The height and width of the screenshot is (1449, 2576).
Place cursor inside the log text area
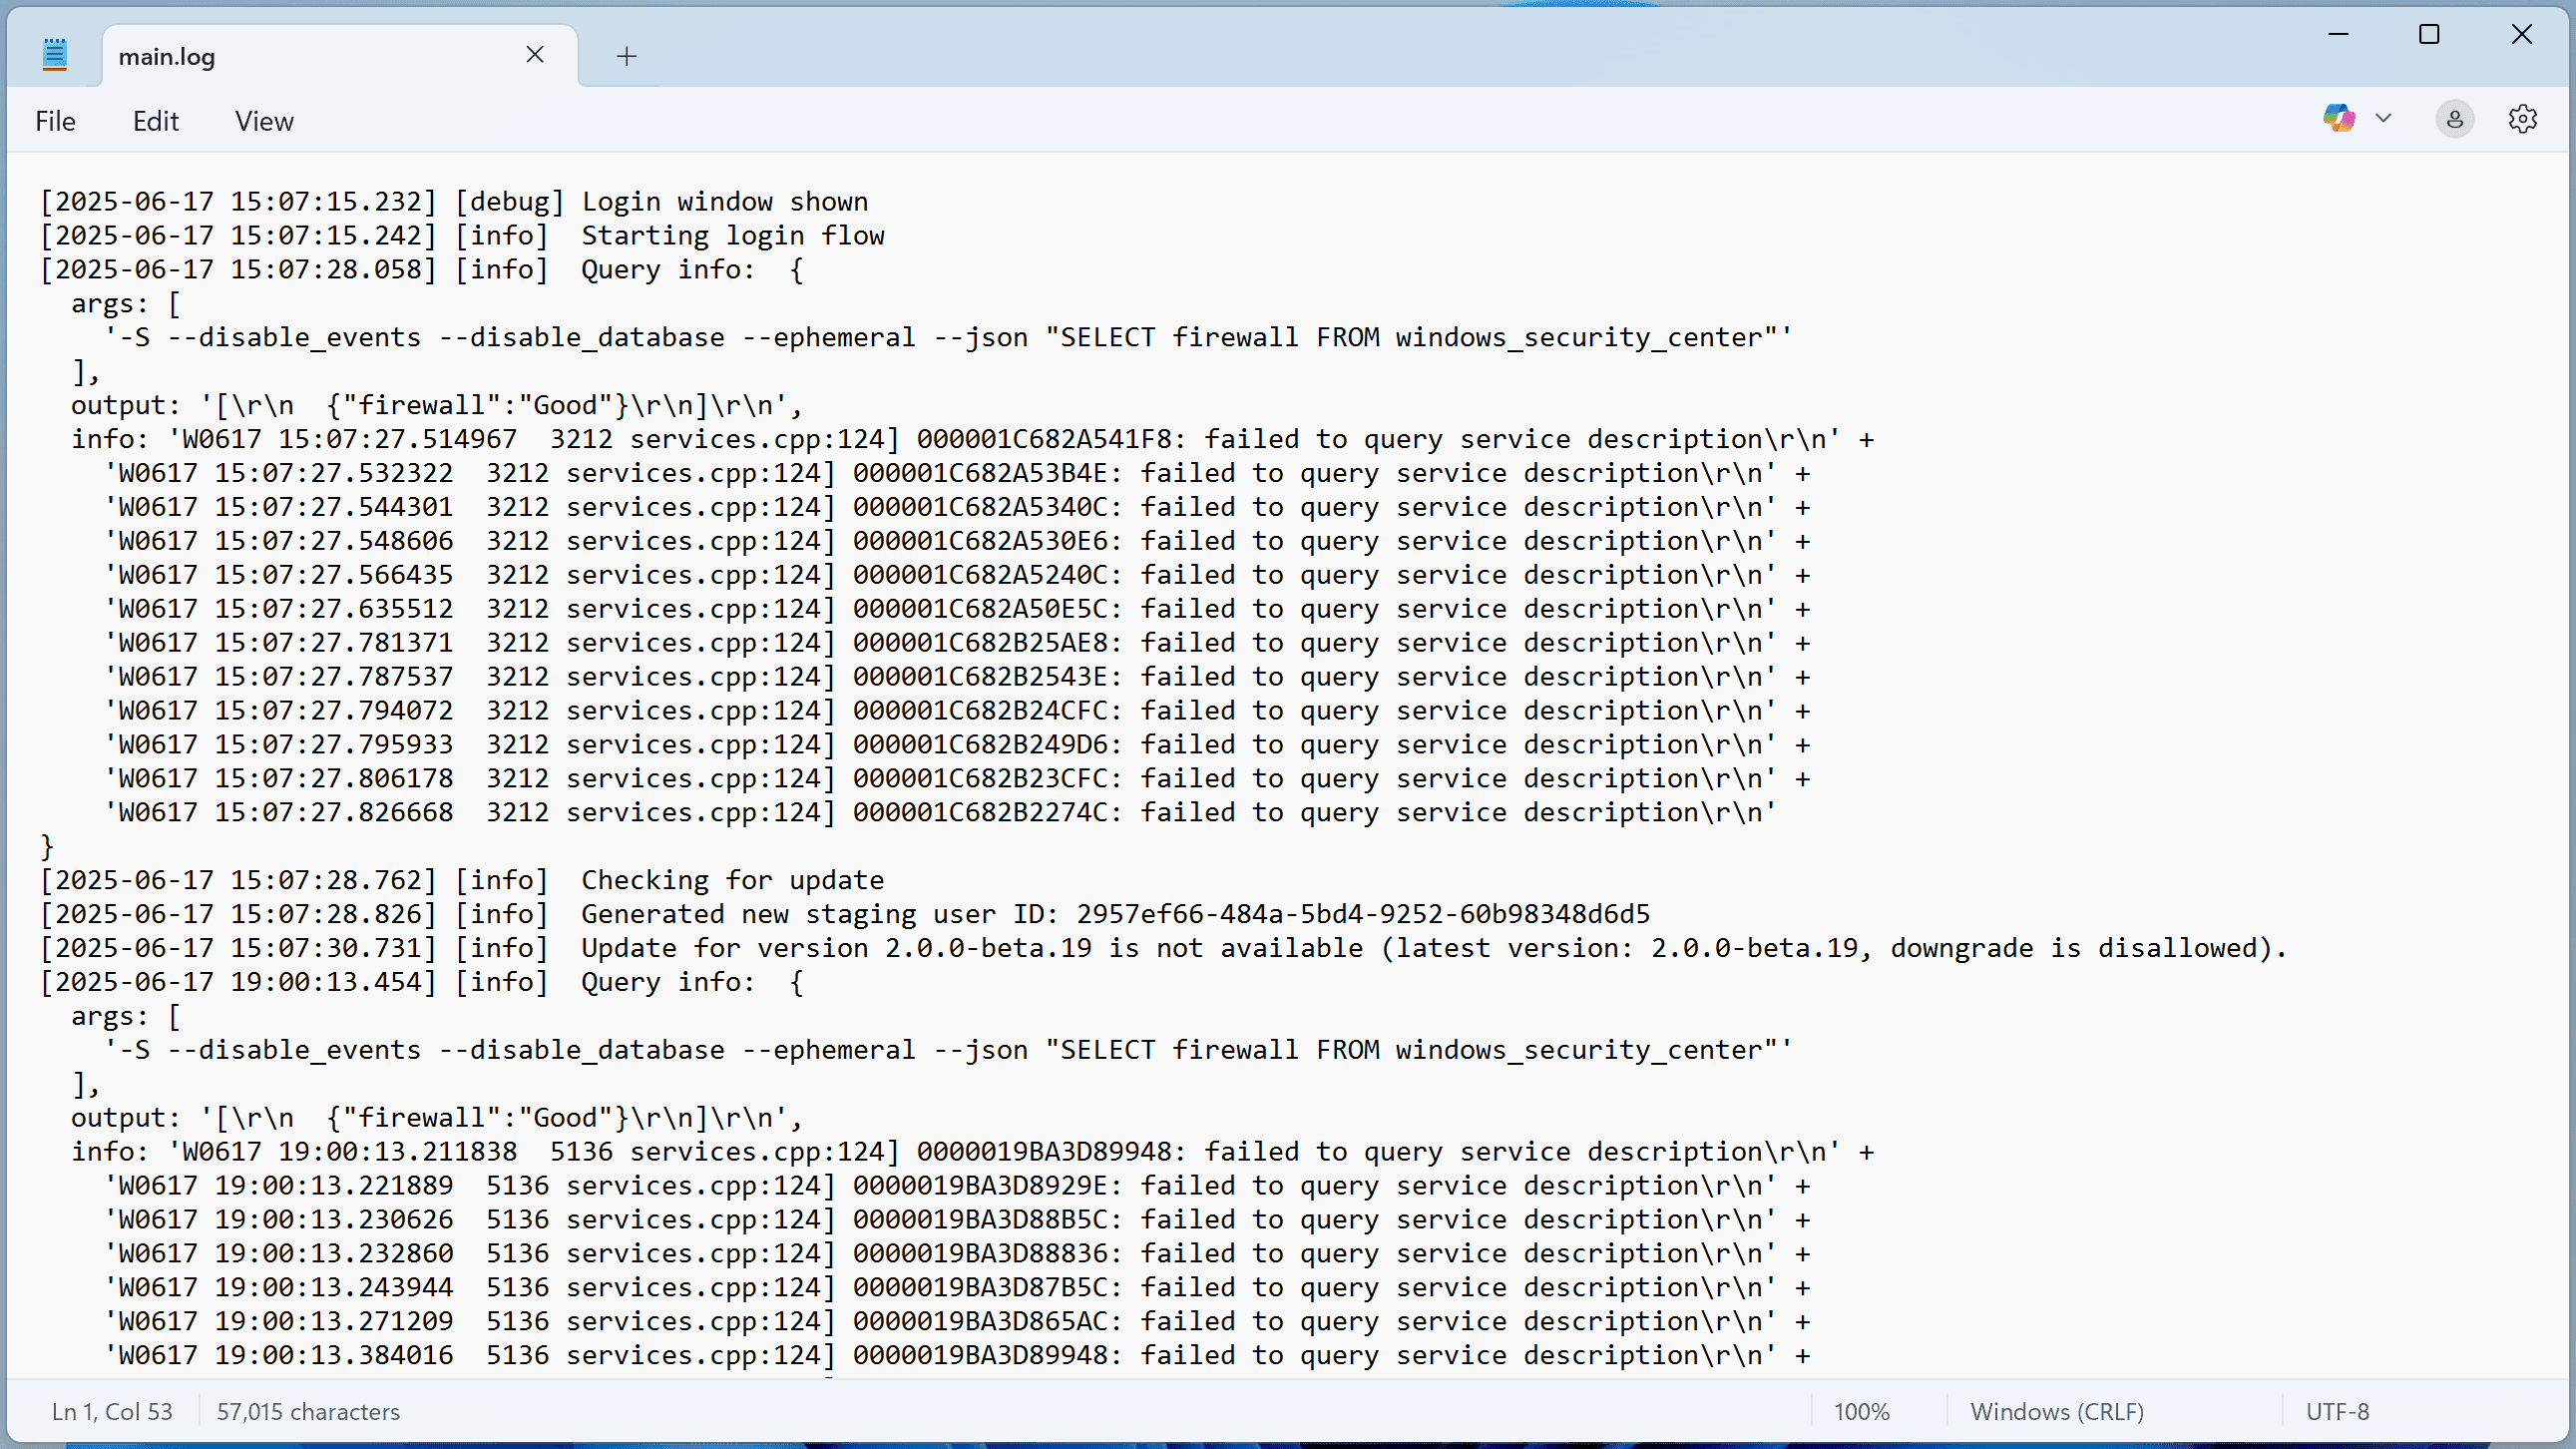click(1200, 700)
